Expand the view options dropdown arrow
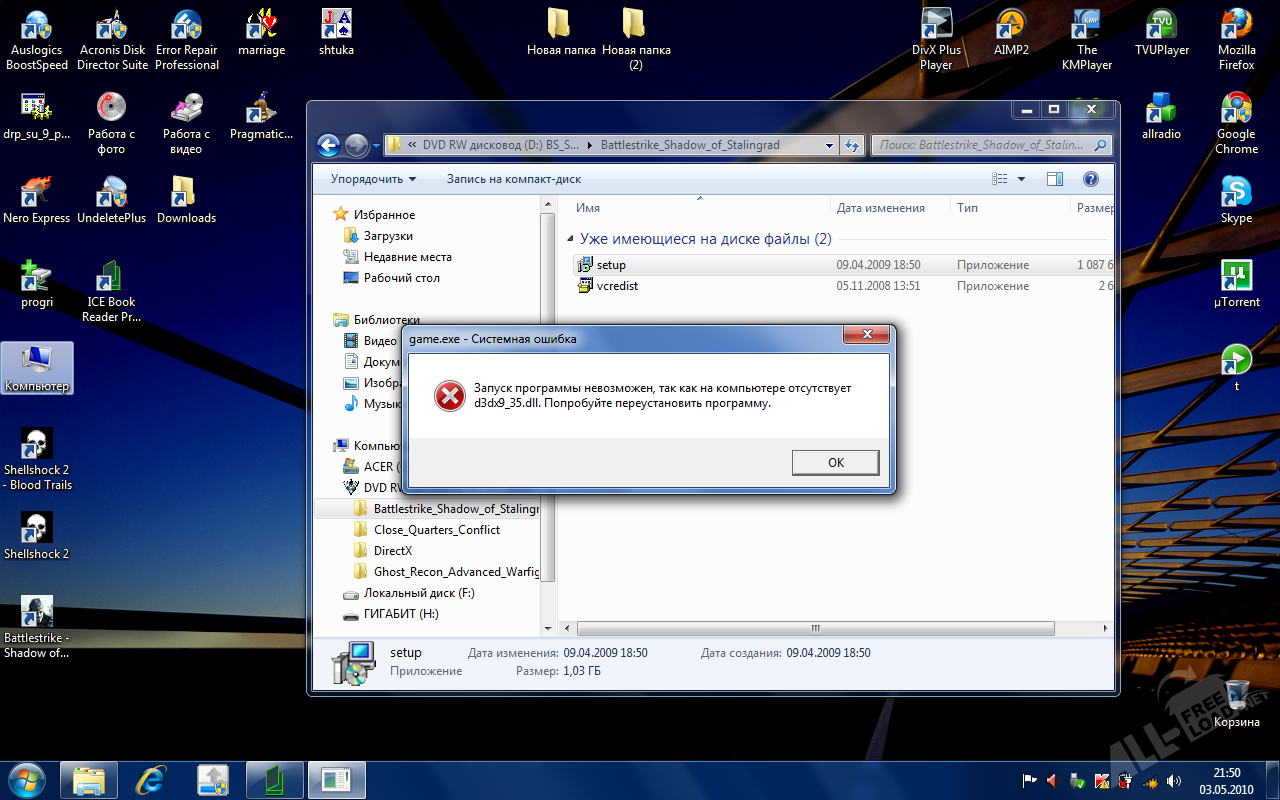This screenshot has width=1280, height=800. point(1021,179)
